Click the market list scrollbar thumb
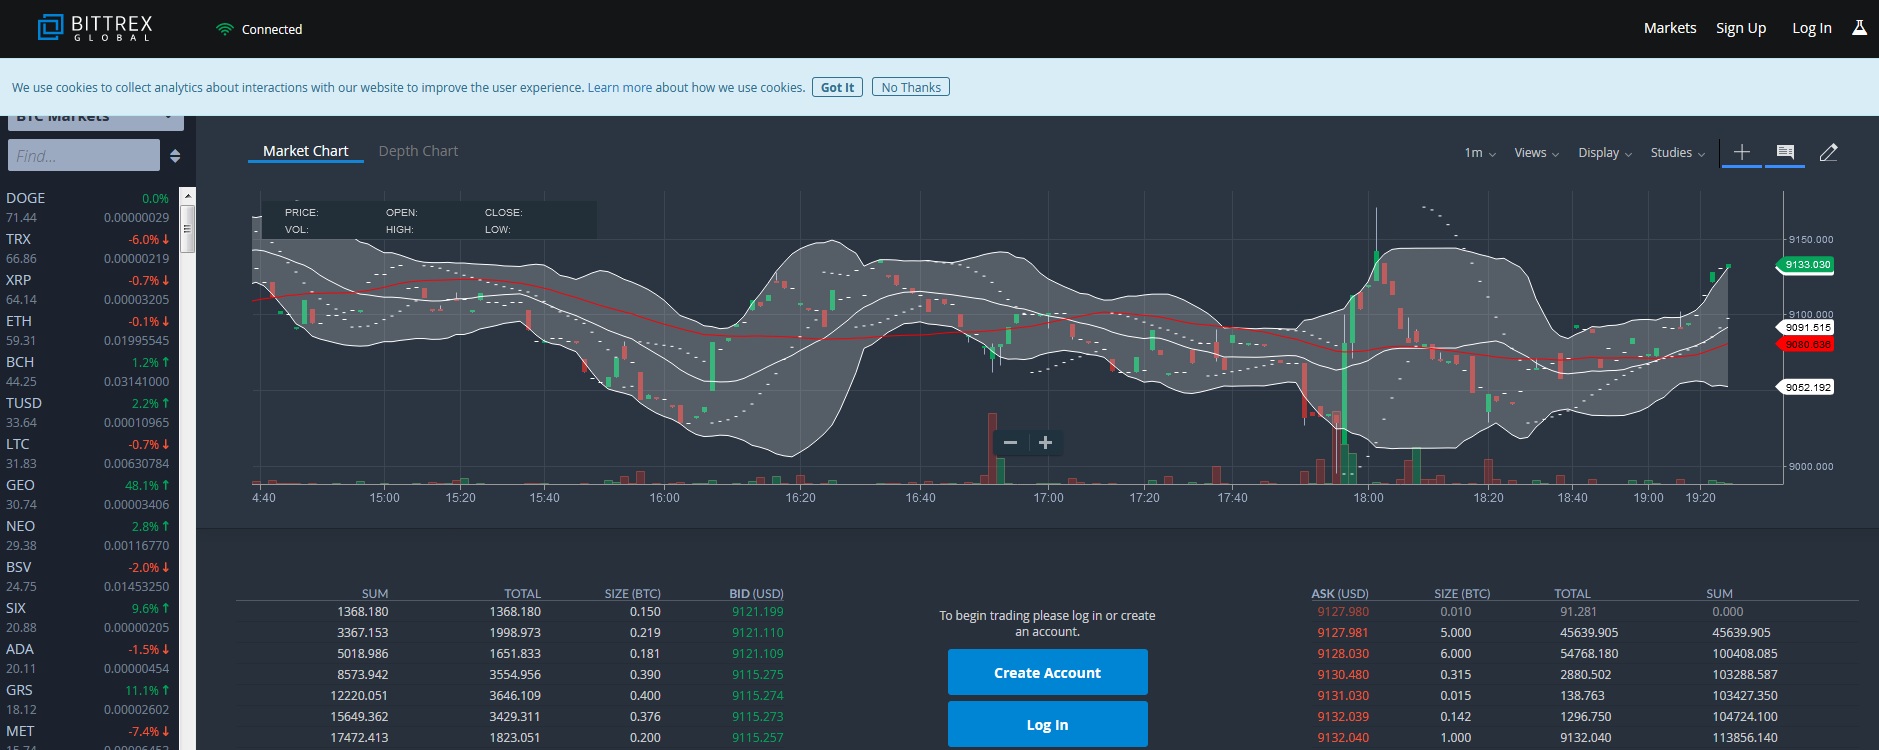The image size is (1879, 750). click(x=187, y=229)
